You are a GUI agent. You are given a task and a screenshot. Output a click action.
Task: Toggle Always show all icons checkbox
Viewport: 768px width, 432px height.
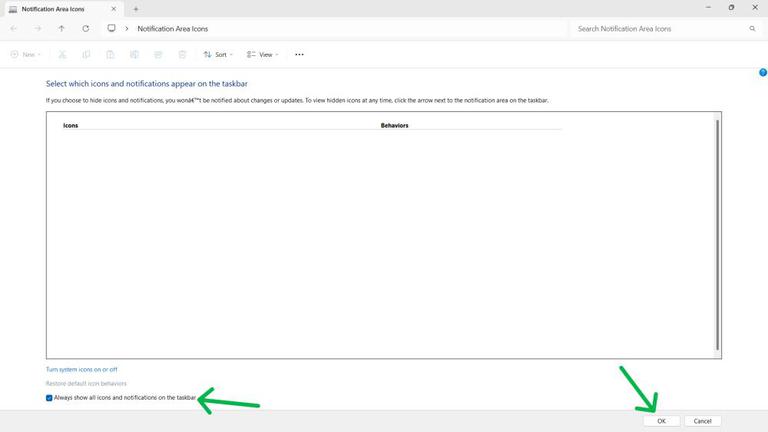coord(49,398)
